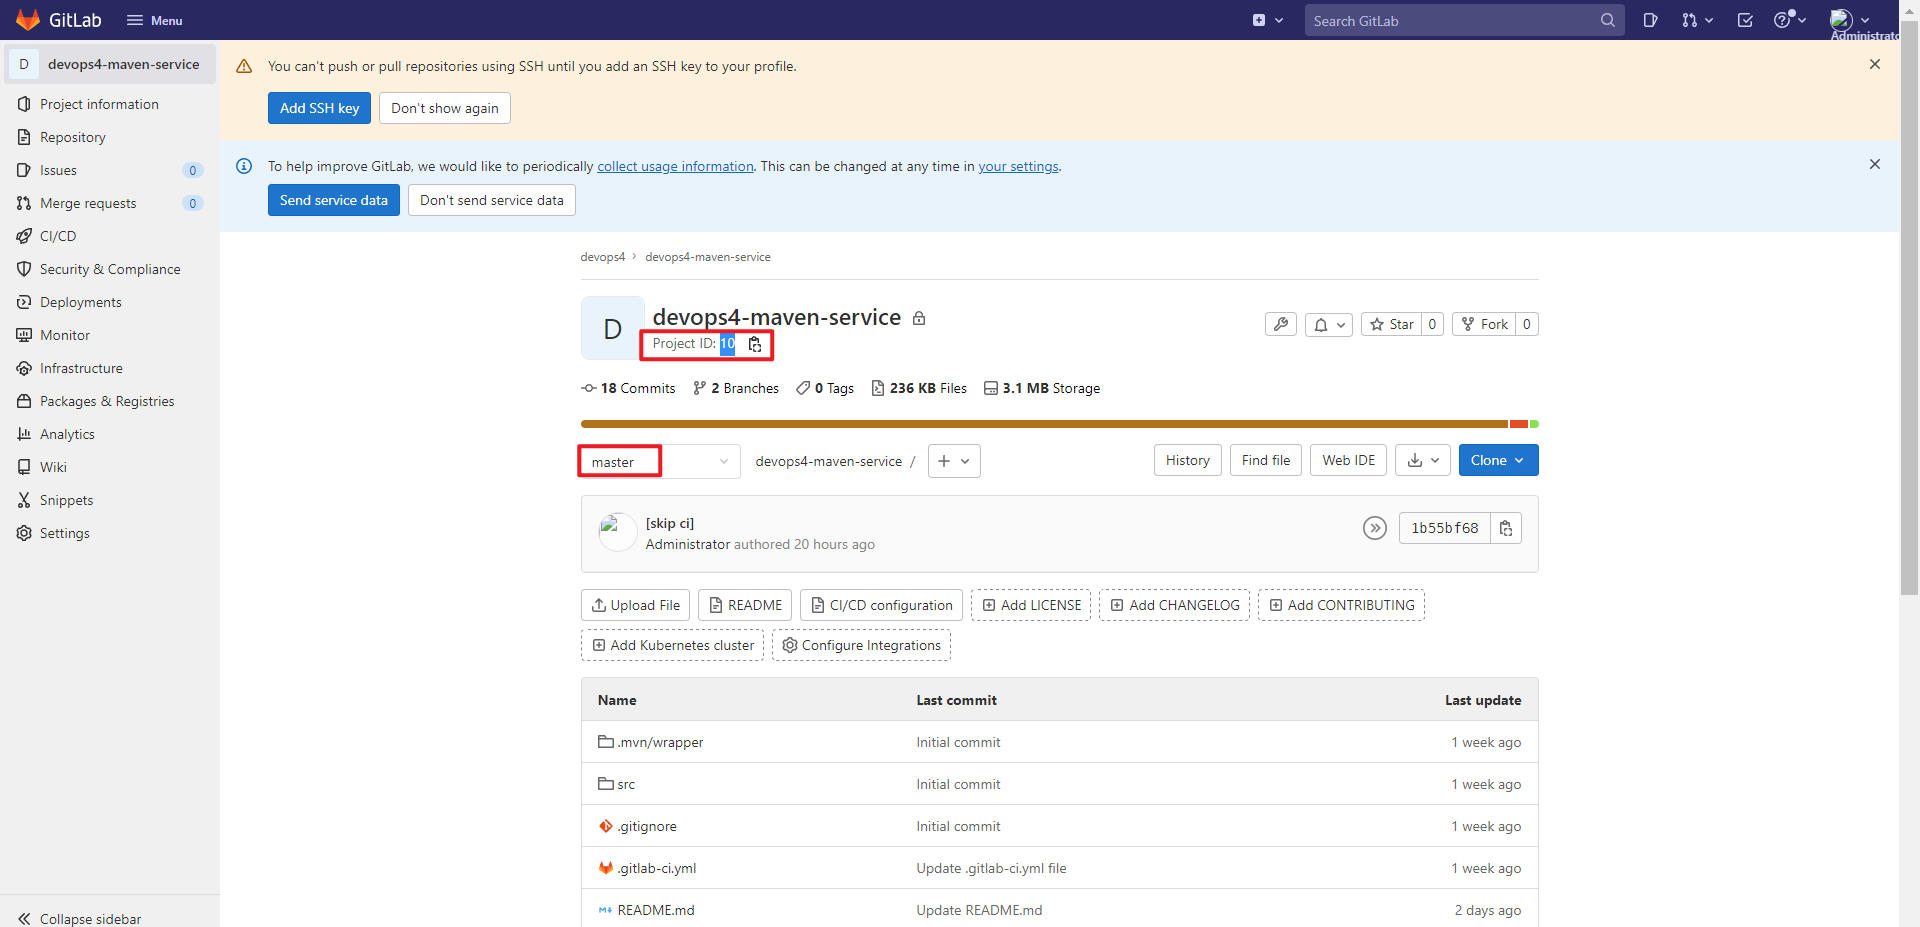
Task: Click Don't show again button
Action: pos(445,108)
